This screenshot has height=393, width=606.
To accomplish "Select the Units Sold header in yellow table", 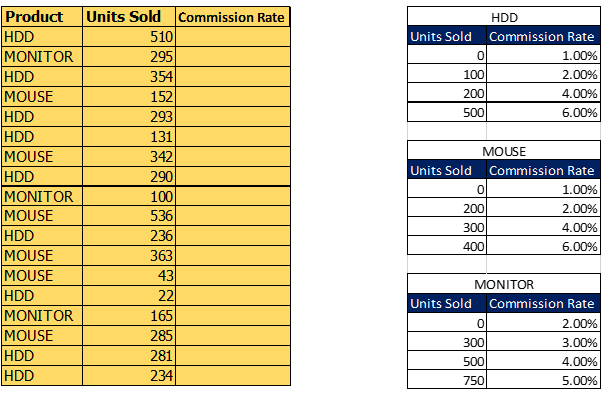I will (129, 17).
